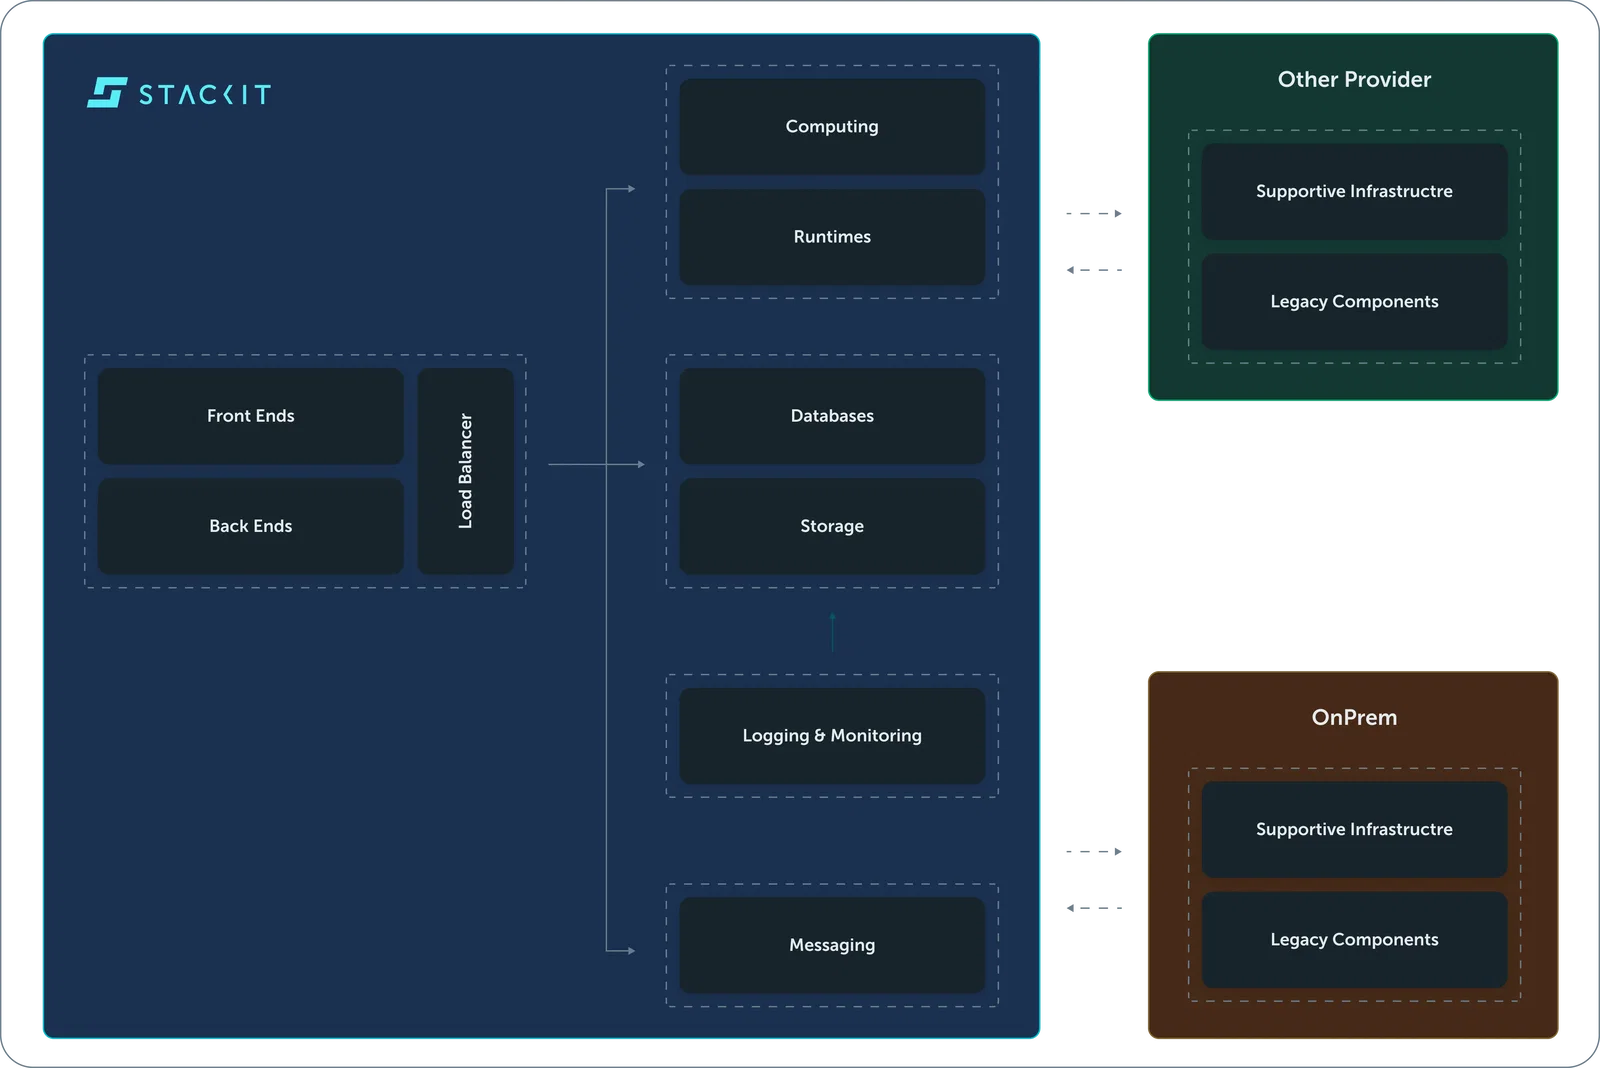Click the Other Provider heading
The image size is (1600, 1068).
tap(1354, 79)
